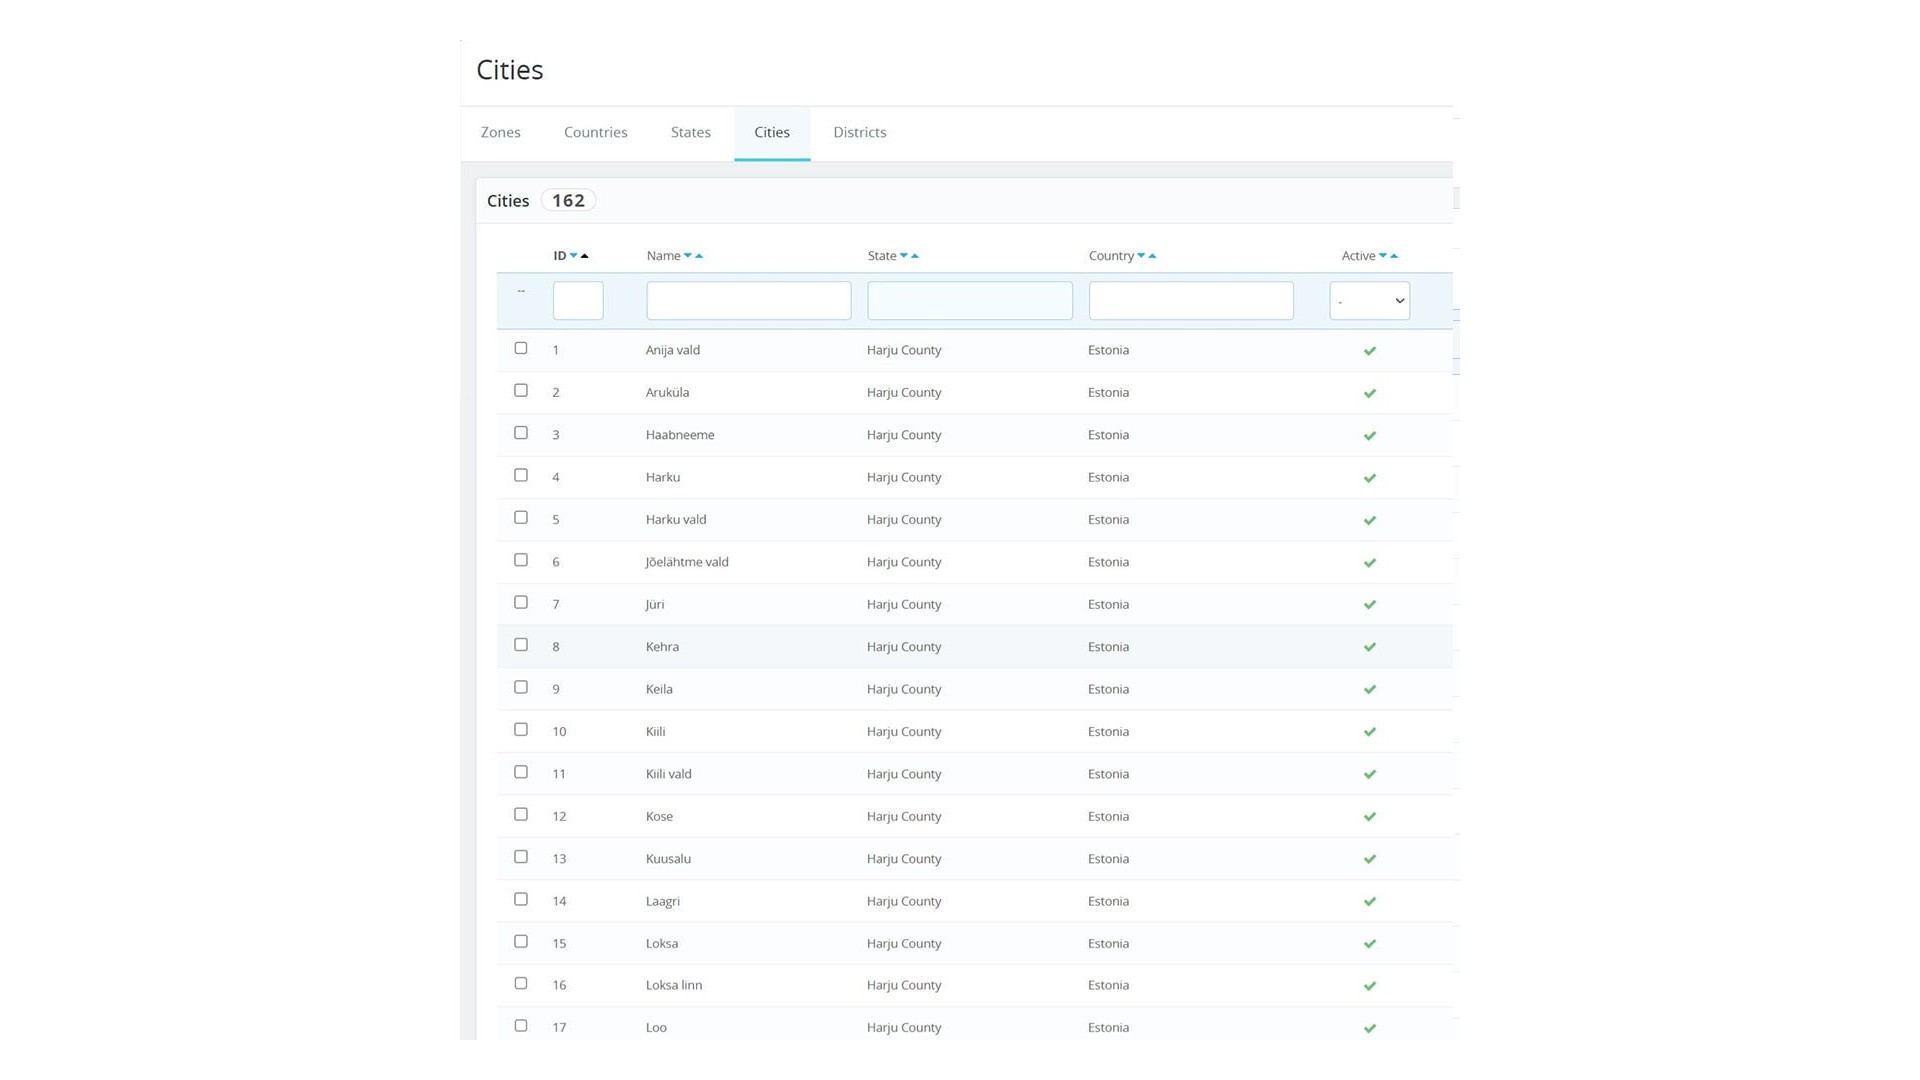
Task: Check the box next to Kuusalu
Action: click(521, 857)
